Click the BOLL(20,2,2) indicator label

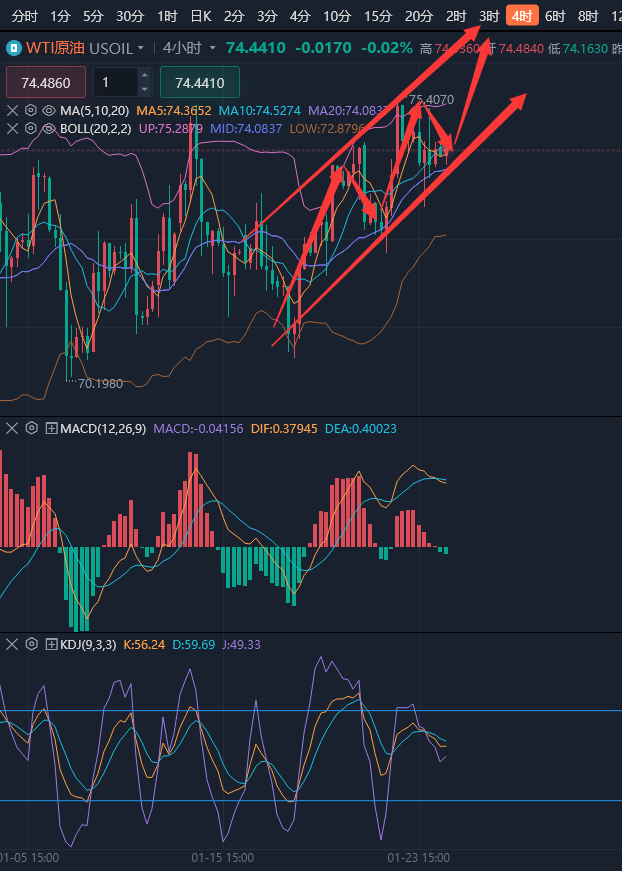(96, 129)
